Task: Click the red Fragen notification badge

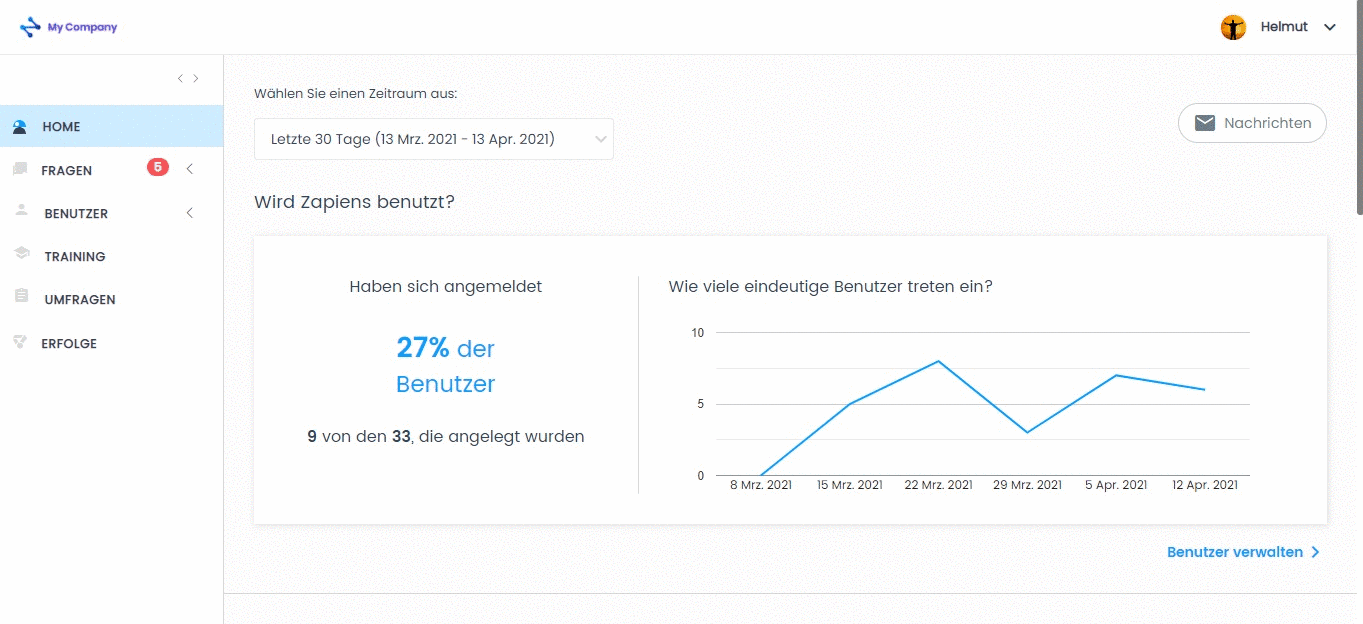Action: (x=158, y=167)
